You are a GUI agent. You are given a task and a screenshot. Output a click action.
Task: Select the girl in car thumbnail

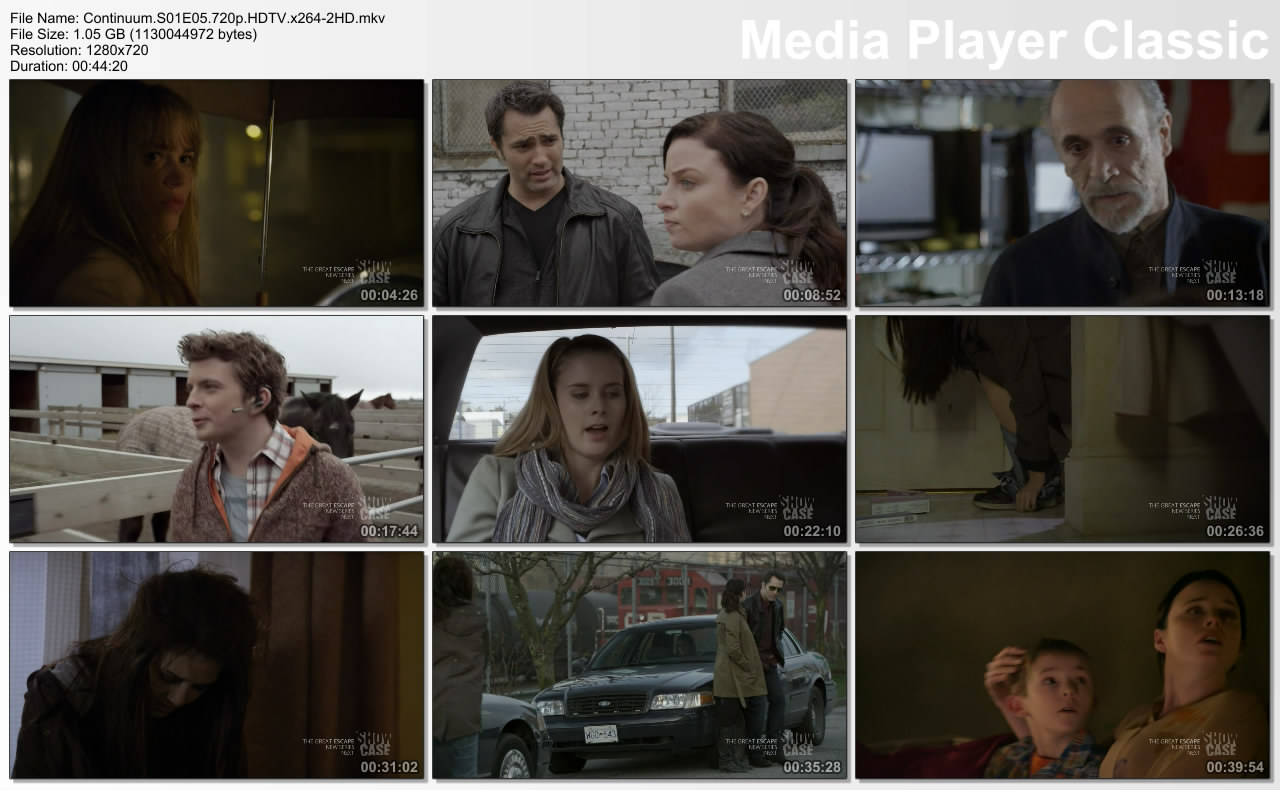click(639, 429)
